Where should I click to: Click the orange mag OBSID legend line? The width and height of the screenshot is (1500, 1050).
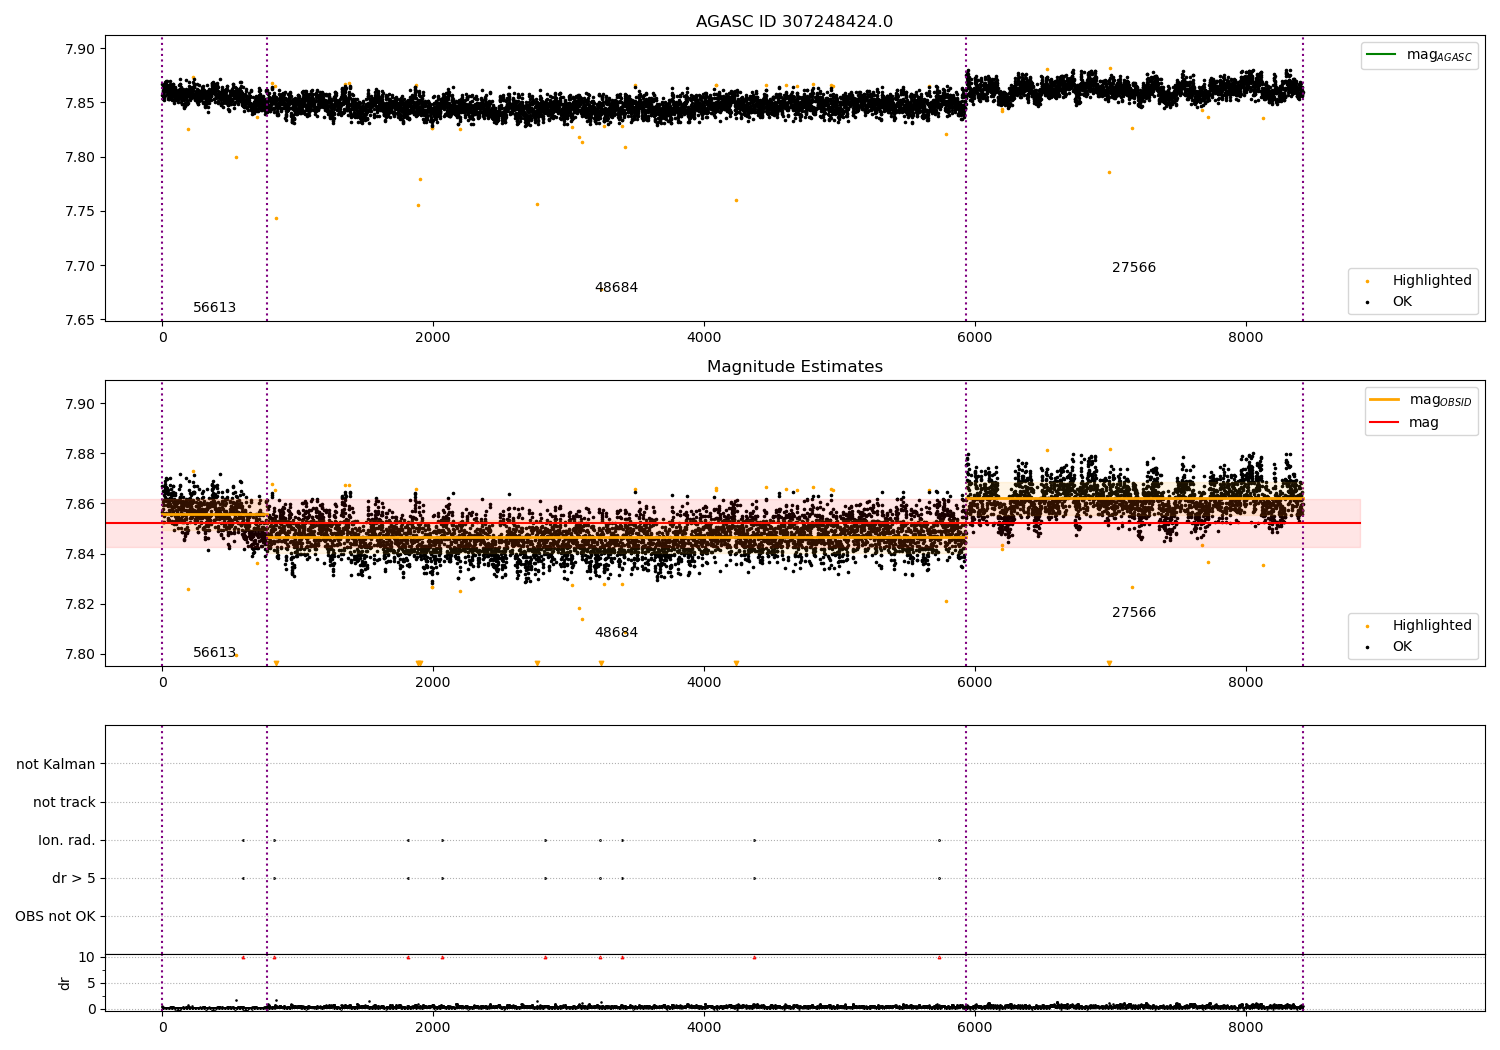pos(1384,400)
